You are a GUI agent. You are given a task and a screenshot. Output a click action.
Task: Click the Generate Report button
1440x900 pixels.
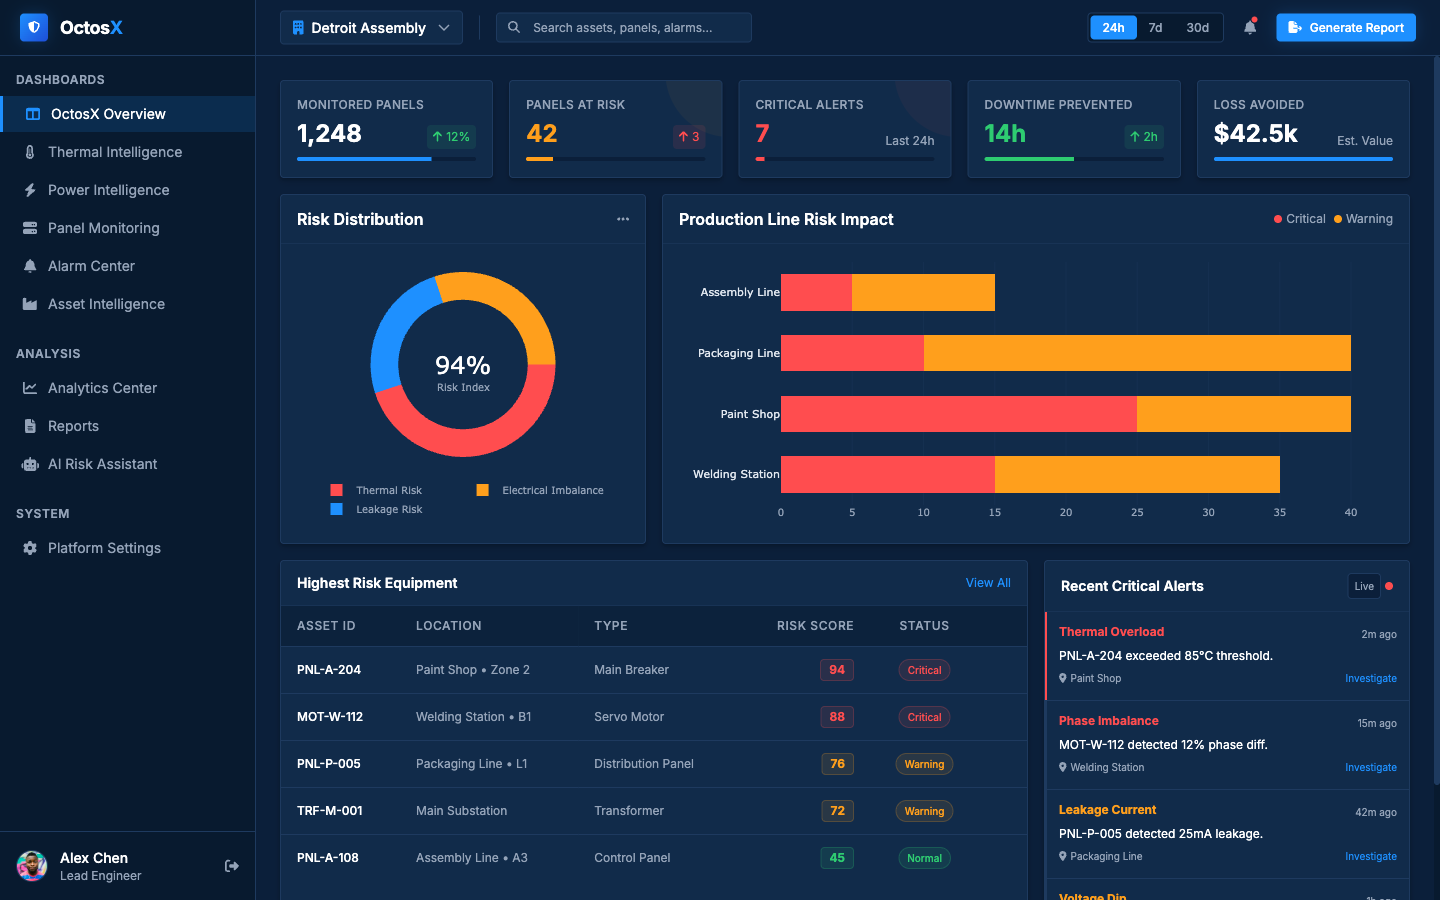pos(1346,28)
